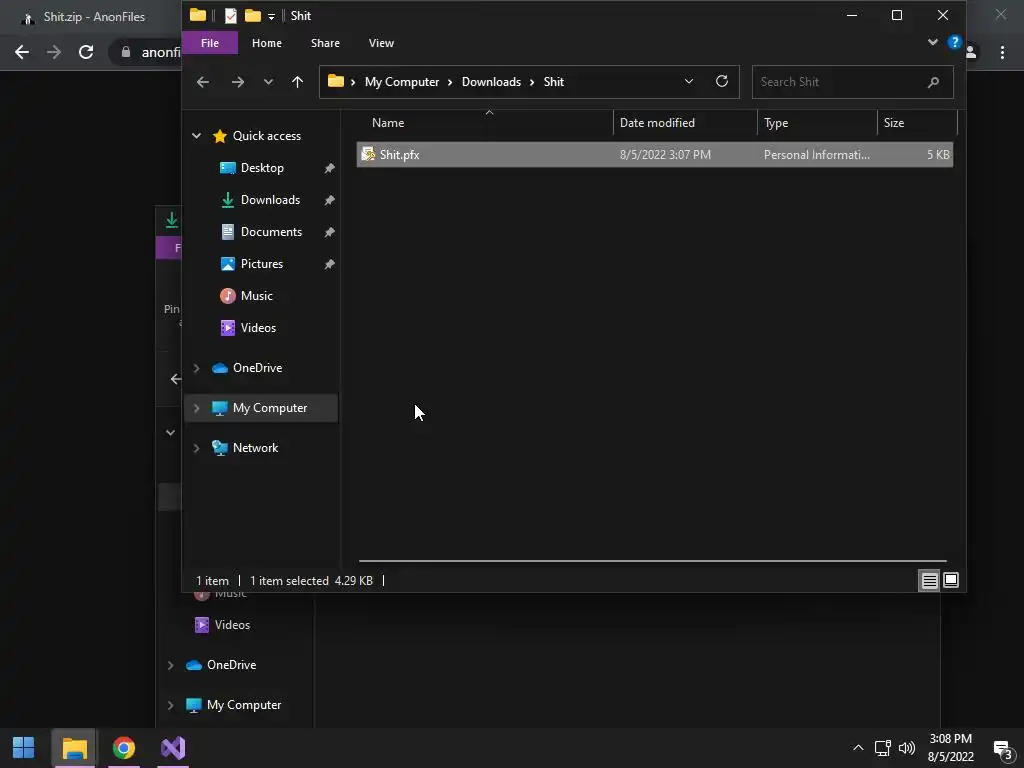The width and height of the screenshot is (1024, 768).
Task: Open Desktop in Quick access
Action: click(x=262, y=168)
